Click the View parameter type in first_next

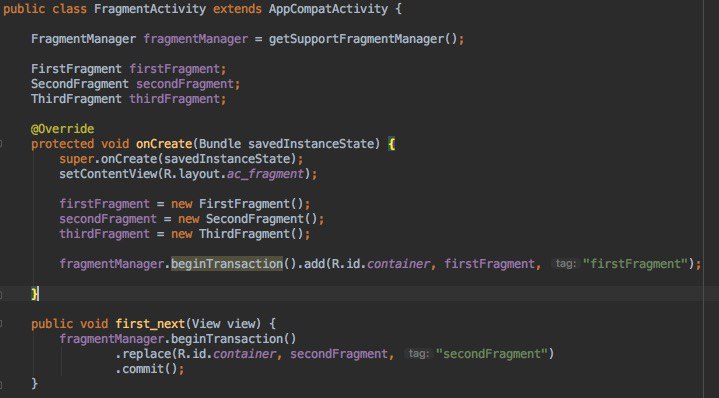click(x=206, y=324)
